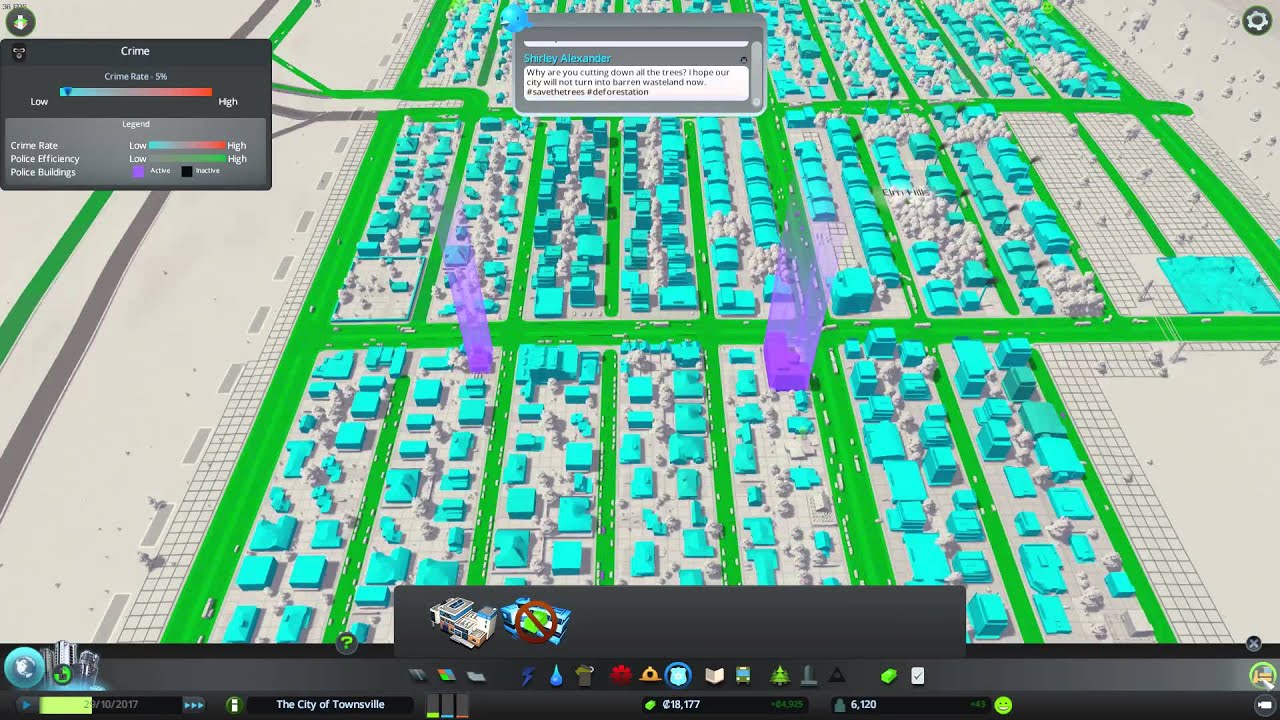Image resolution: width=1280 pixels, height=720 pixels.
Task: Change simulation speed with triple arrows
Action: [194, 705]
